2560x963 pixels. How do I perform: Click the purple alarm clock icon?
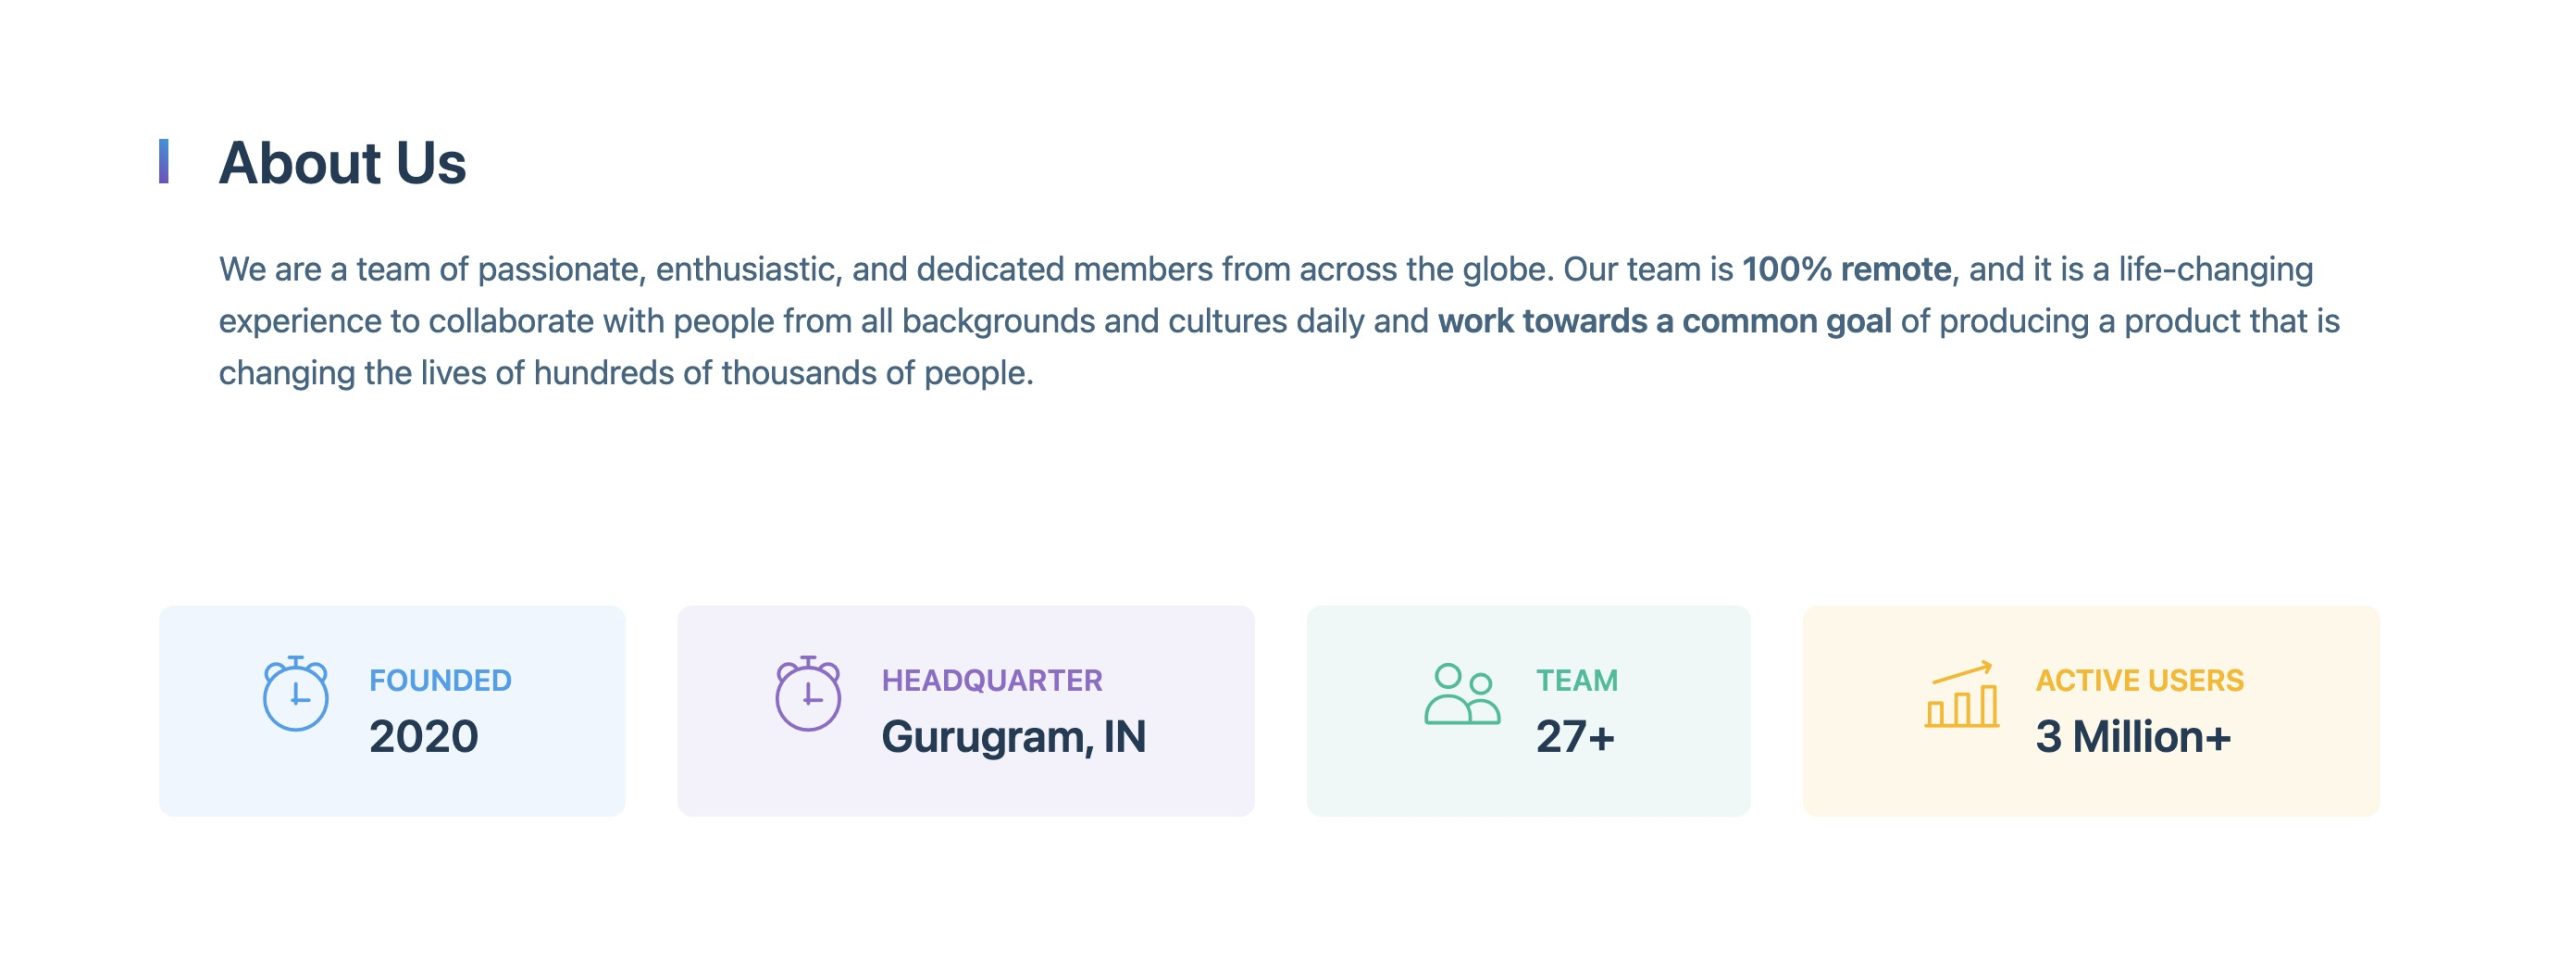pyautogui.click(x=808, y=694)
